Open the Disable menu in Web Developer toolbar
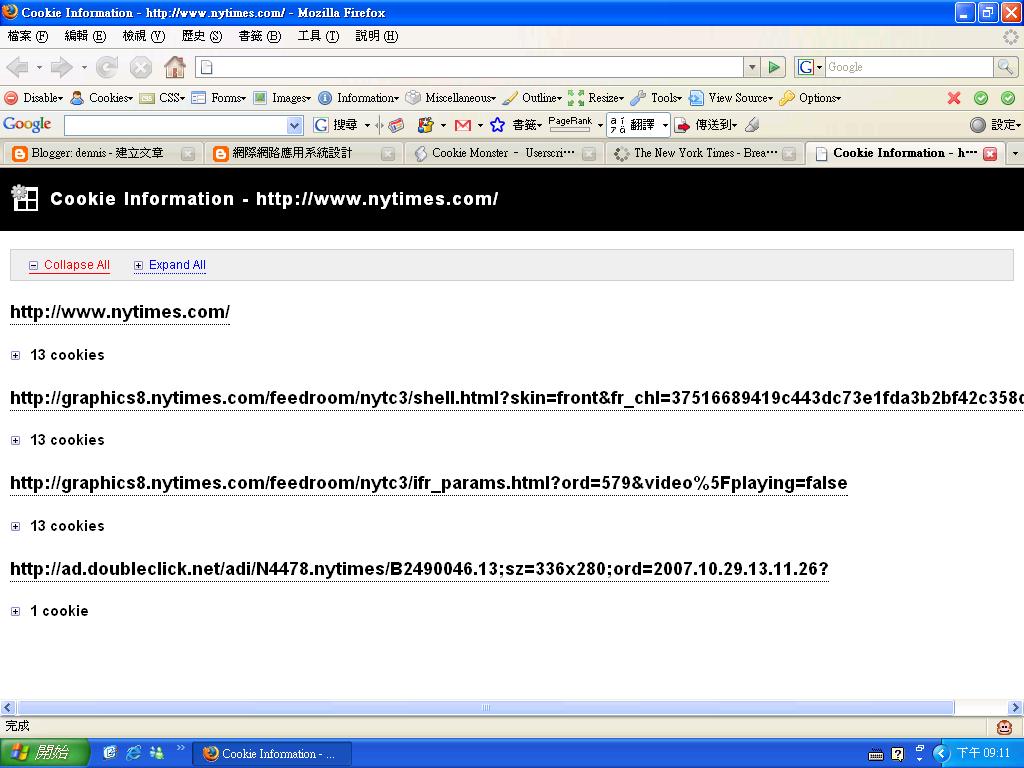Screen dimensions: 1024x768 34,98
